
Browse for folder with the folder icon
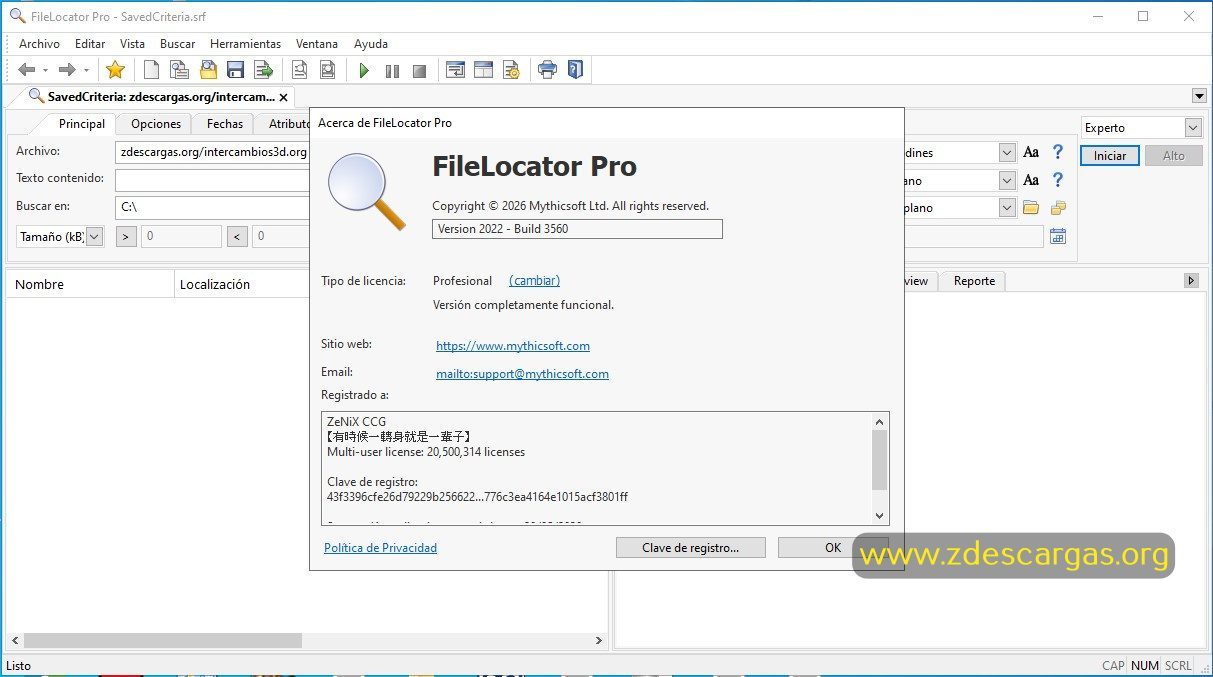(x=1031, y=208)
